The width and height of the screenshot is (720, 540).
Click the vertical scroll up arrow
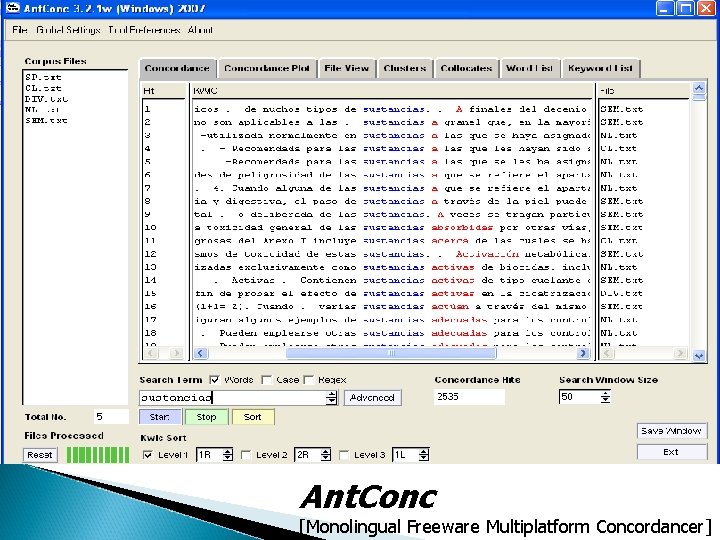tap(699, 88)
